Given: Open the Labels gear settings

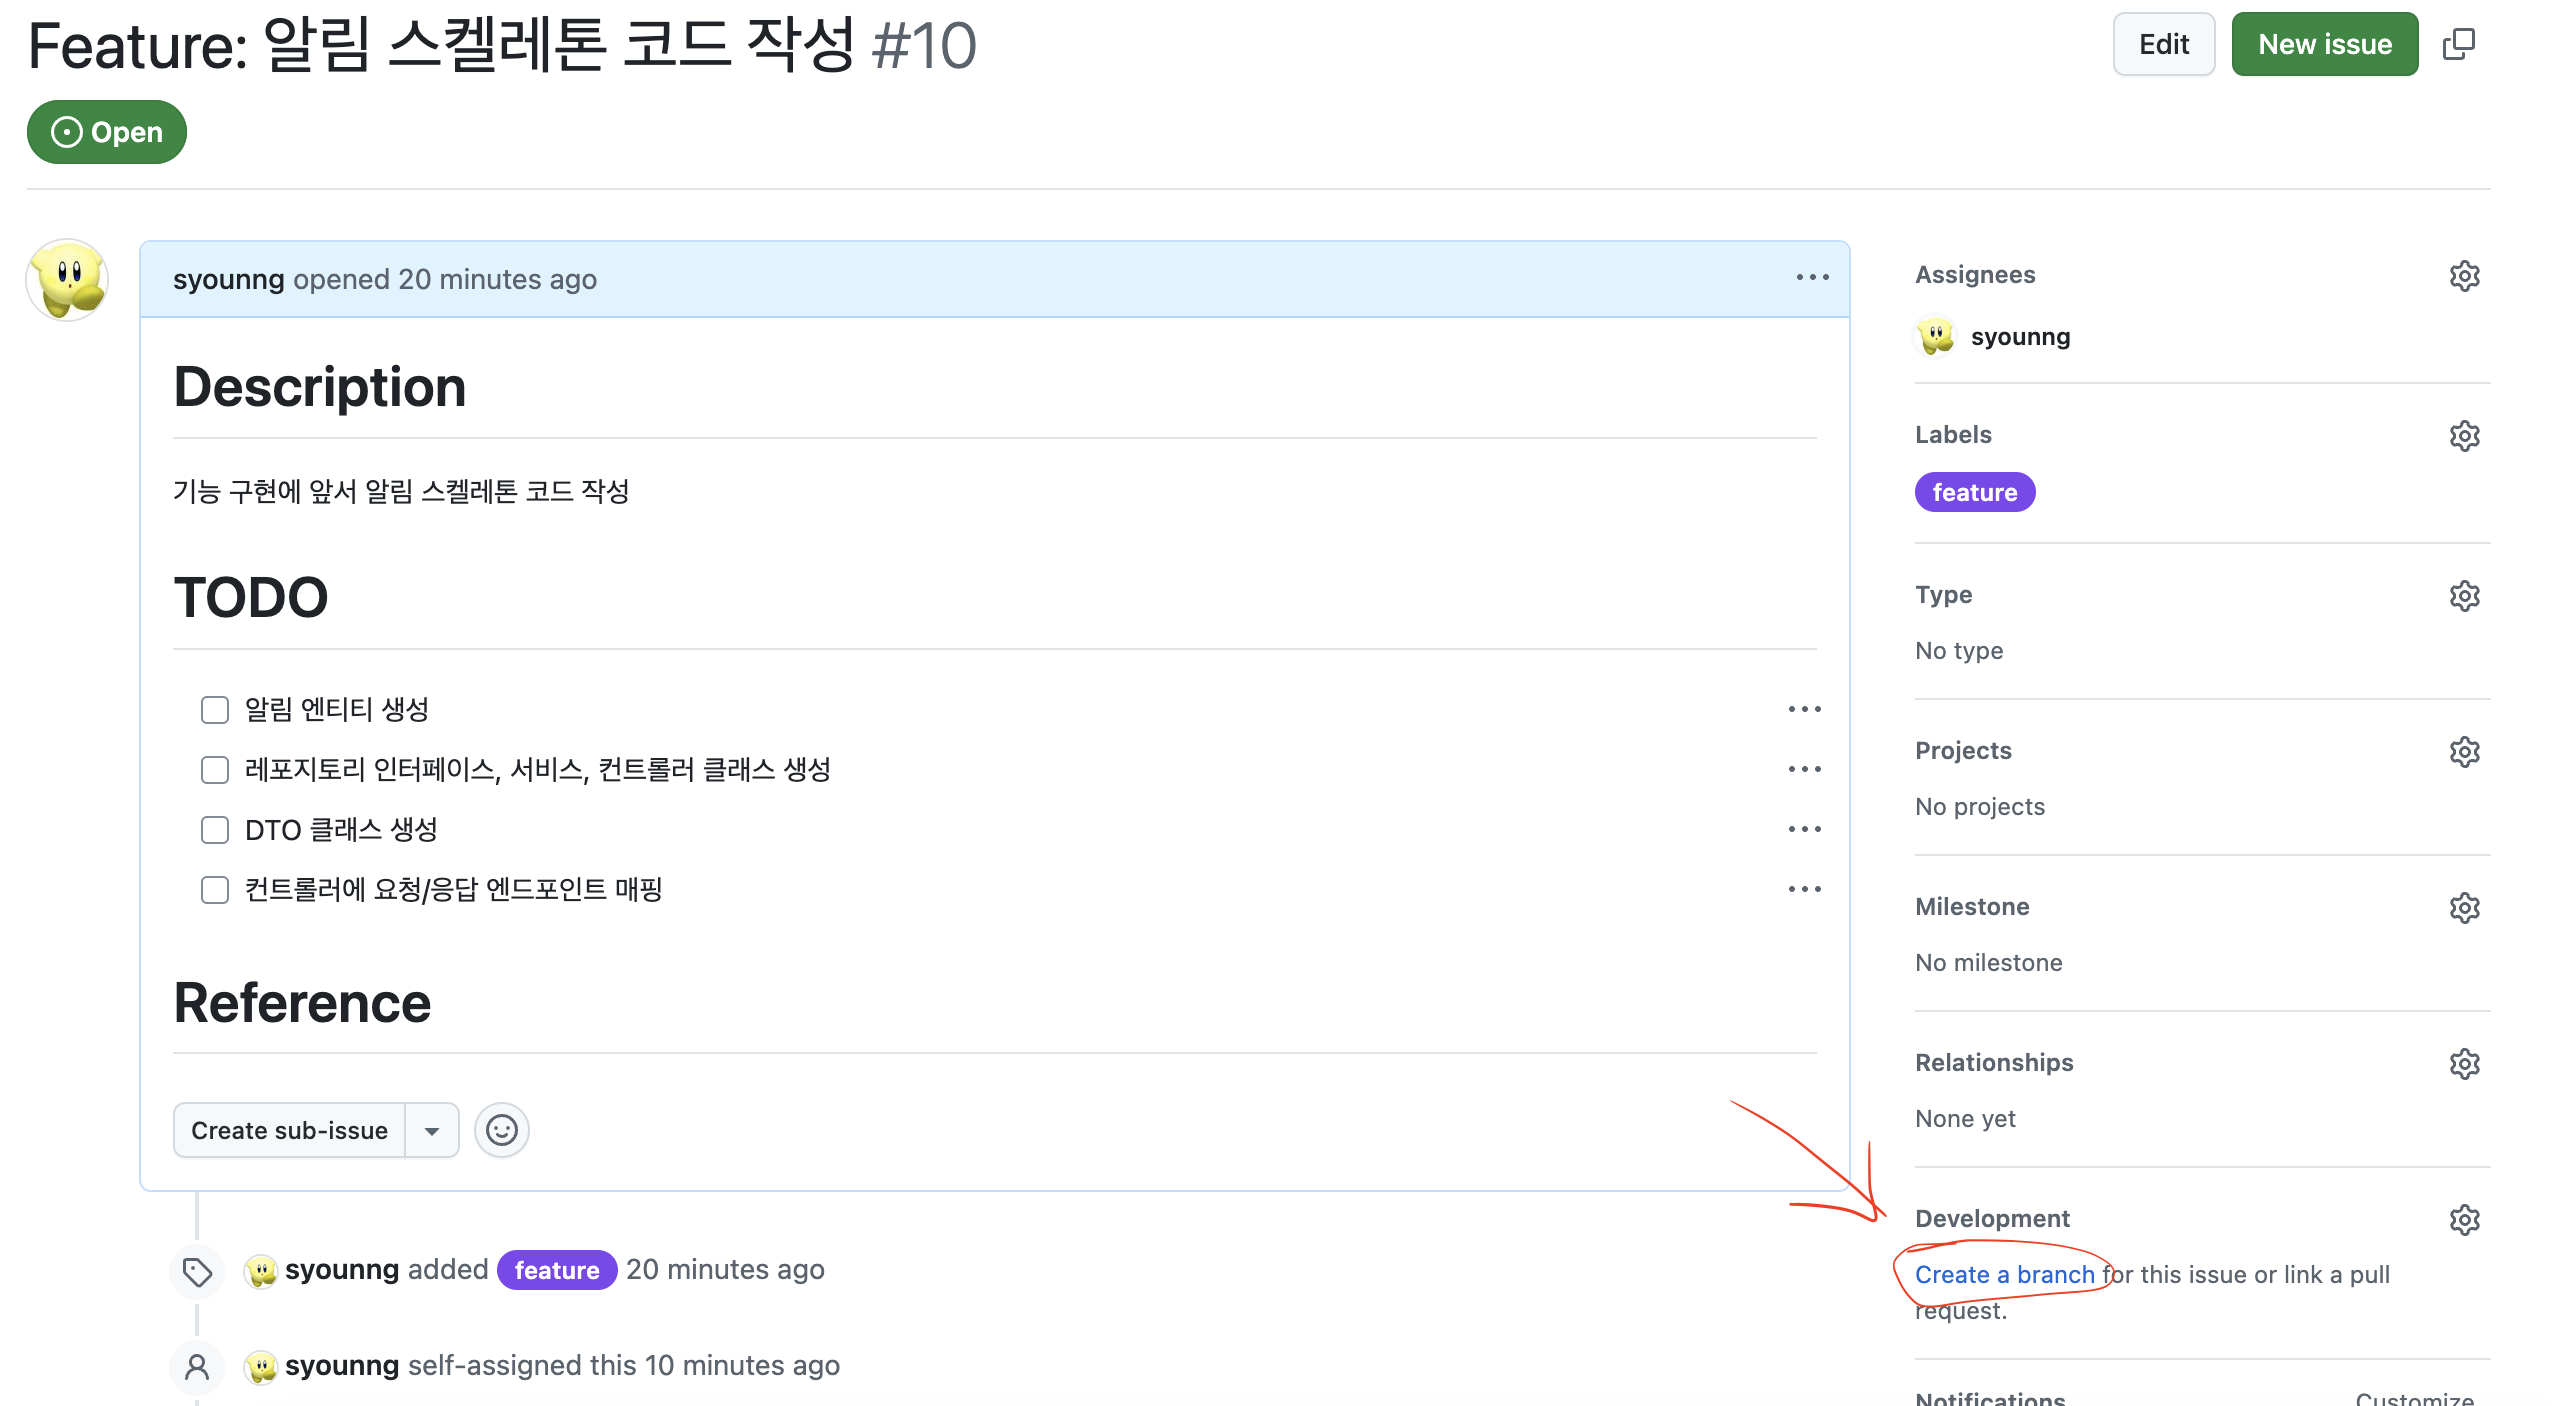Looking at the screenshot, I should coord(2464,436).
